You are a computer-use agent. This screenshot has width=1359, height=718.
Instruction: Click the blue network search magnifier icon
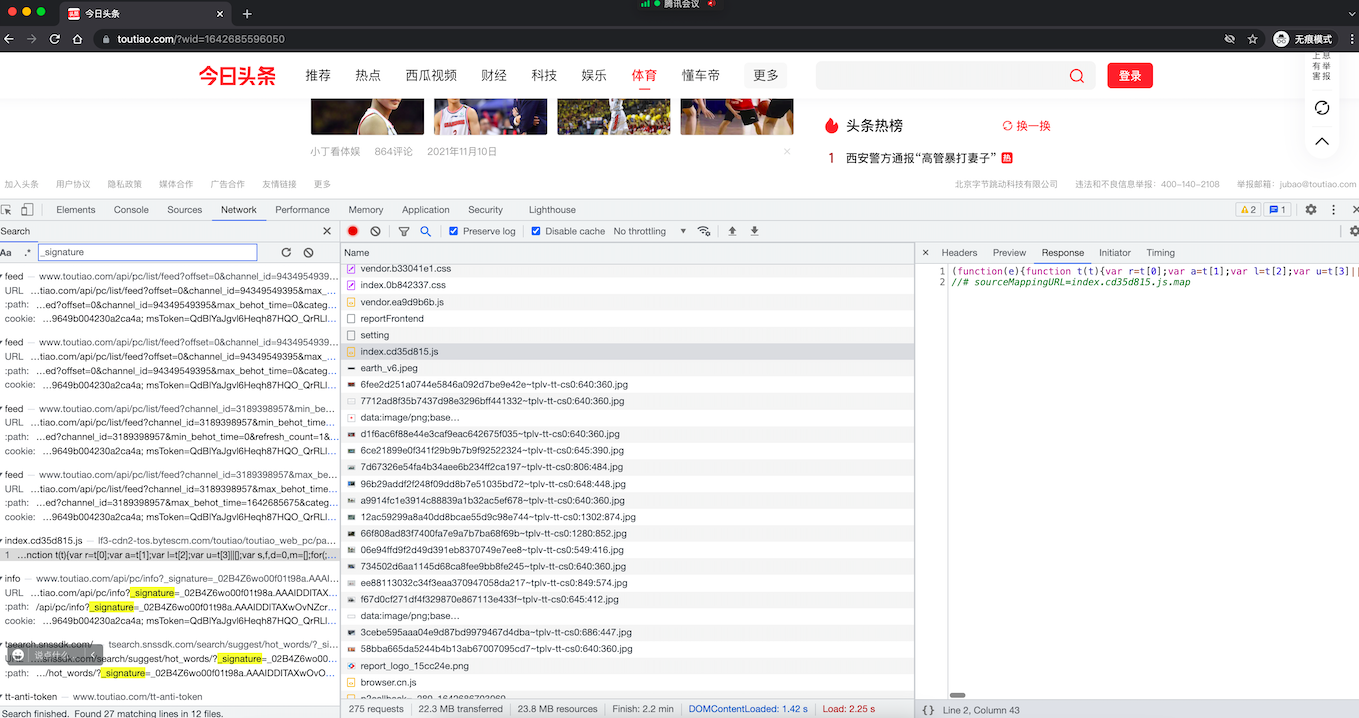click(425, 231)
